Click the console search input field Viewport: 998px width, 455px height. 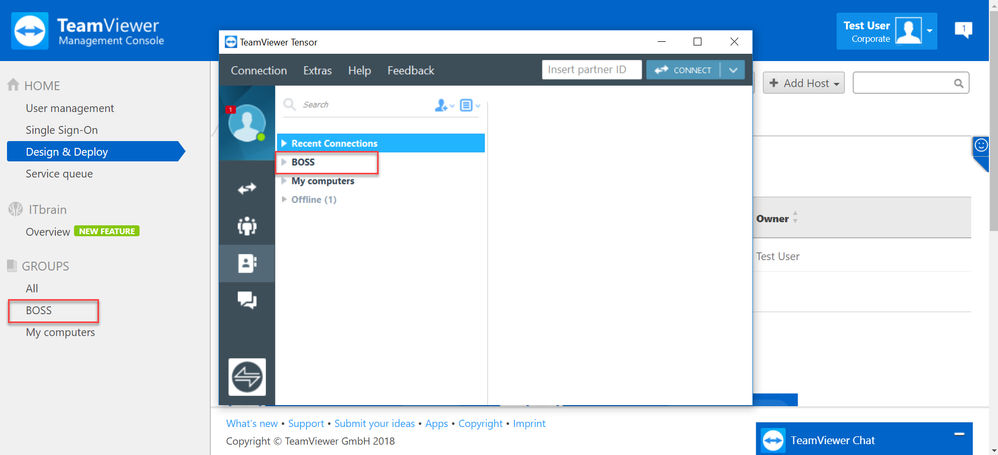pos(911,83)
